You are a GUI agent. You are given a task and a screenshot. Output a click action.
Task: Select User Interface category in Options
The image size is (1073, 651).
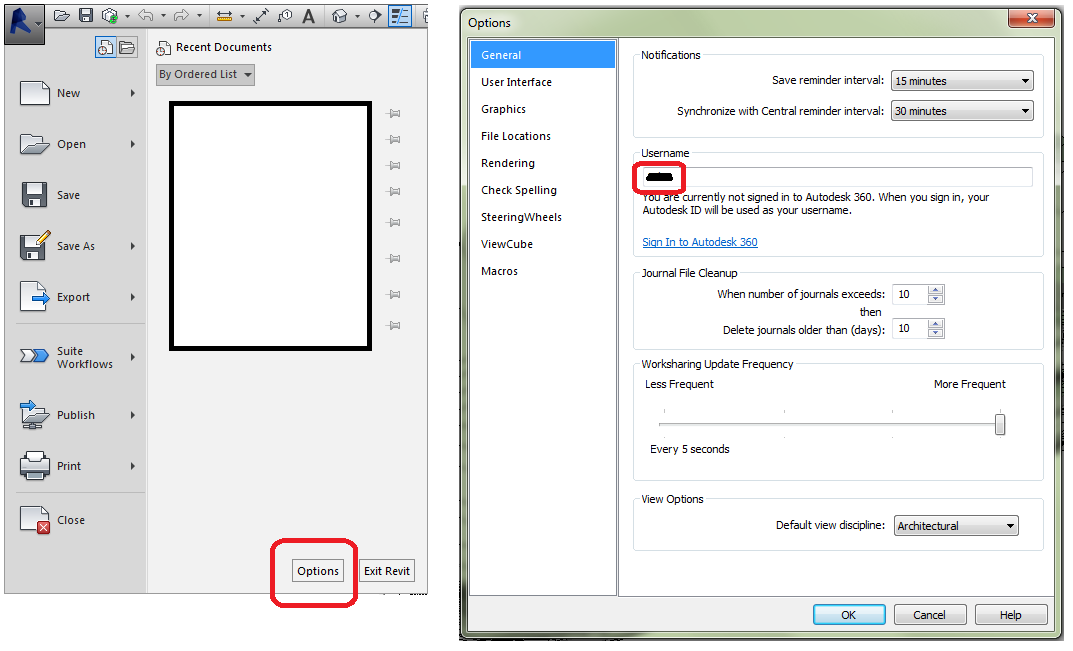[x=543, y=82]
